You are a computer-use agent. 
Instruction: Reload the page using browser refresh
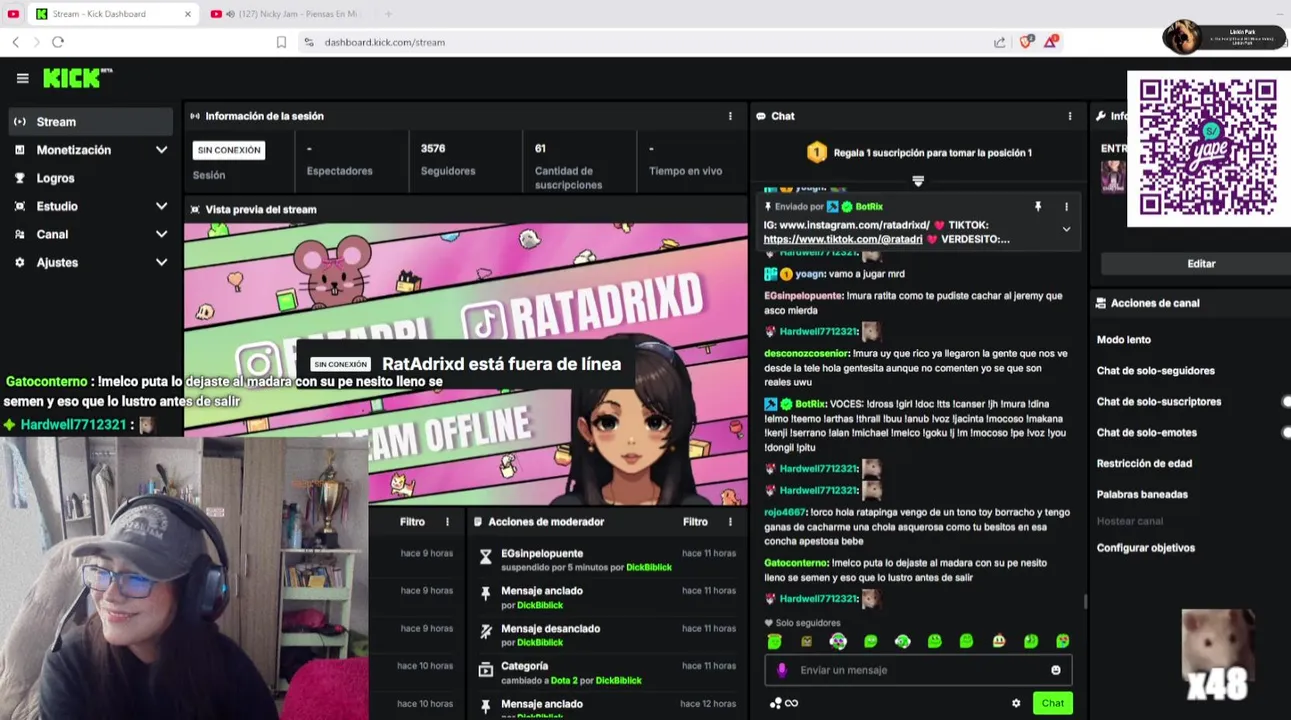[58, 42]
